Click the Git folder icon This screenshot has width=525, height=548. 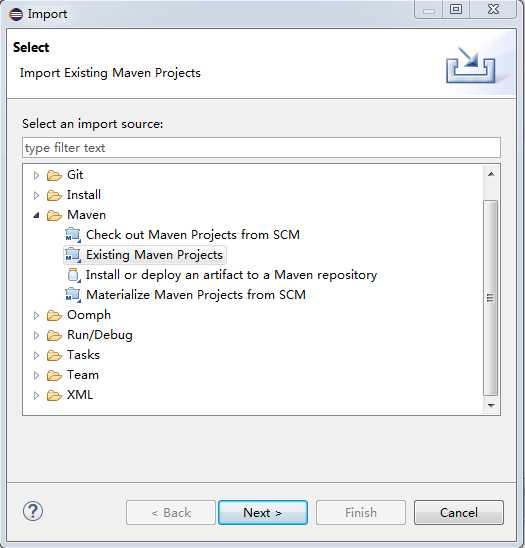[x=54, y=175]
